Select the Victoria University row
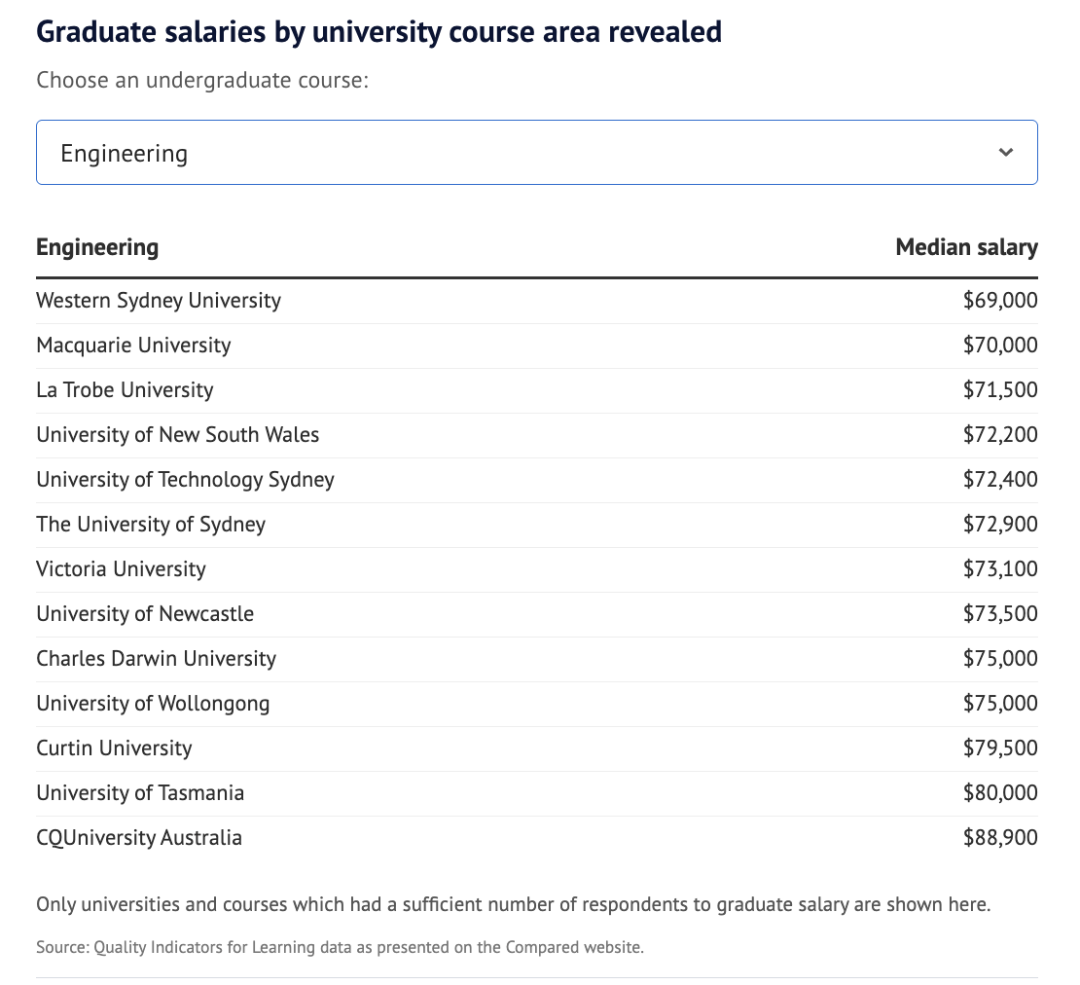The width and height of the screenshot is (1080, 985). click(121, 569)
